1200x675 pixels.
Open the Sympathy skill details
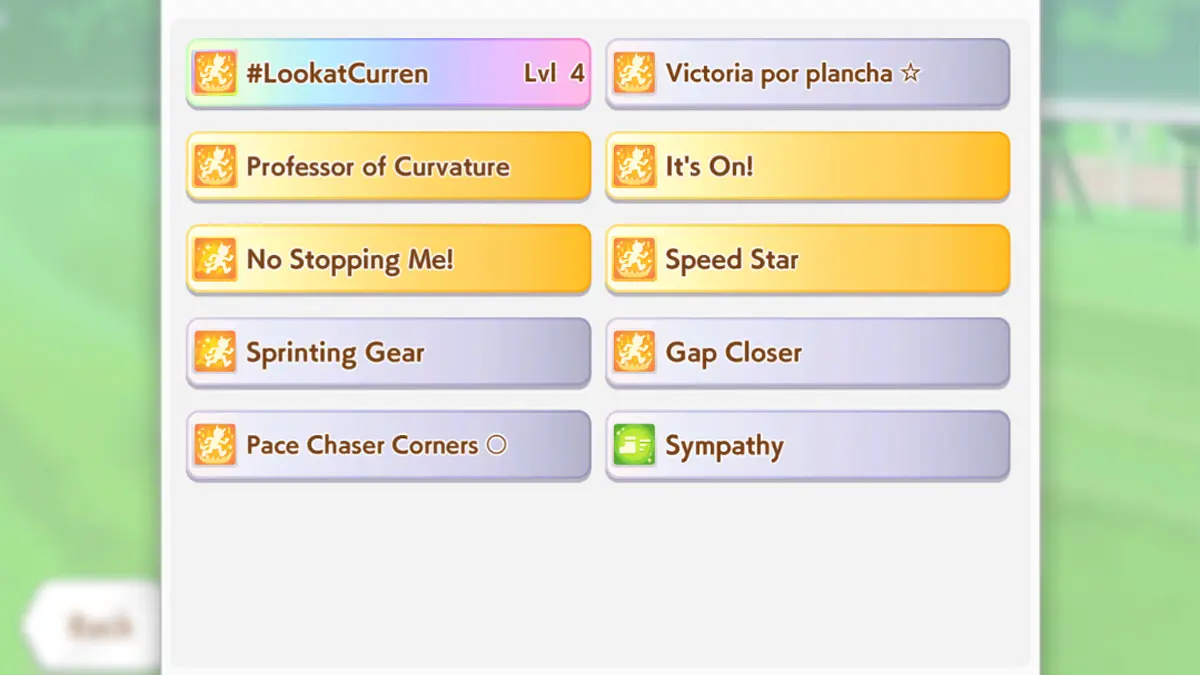click(x=807, y=445)
